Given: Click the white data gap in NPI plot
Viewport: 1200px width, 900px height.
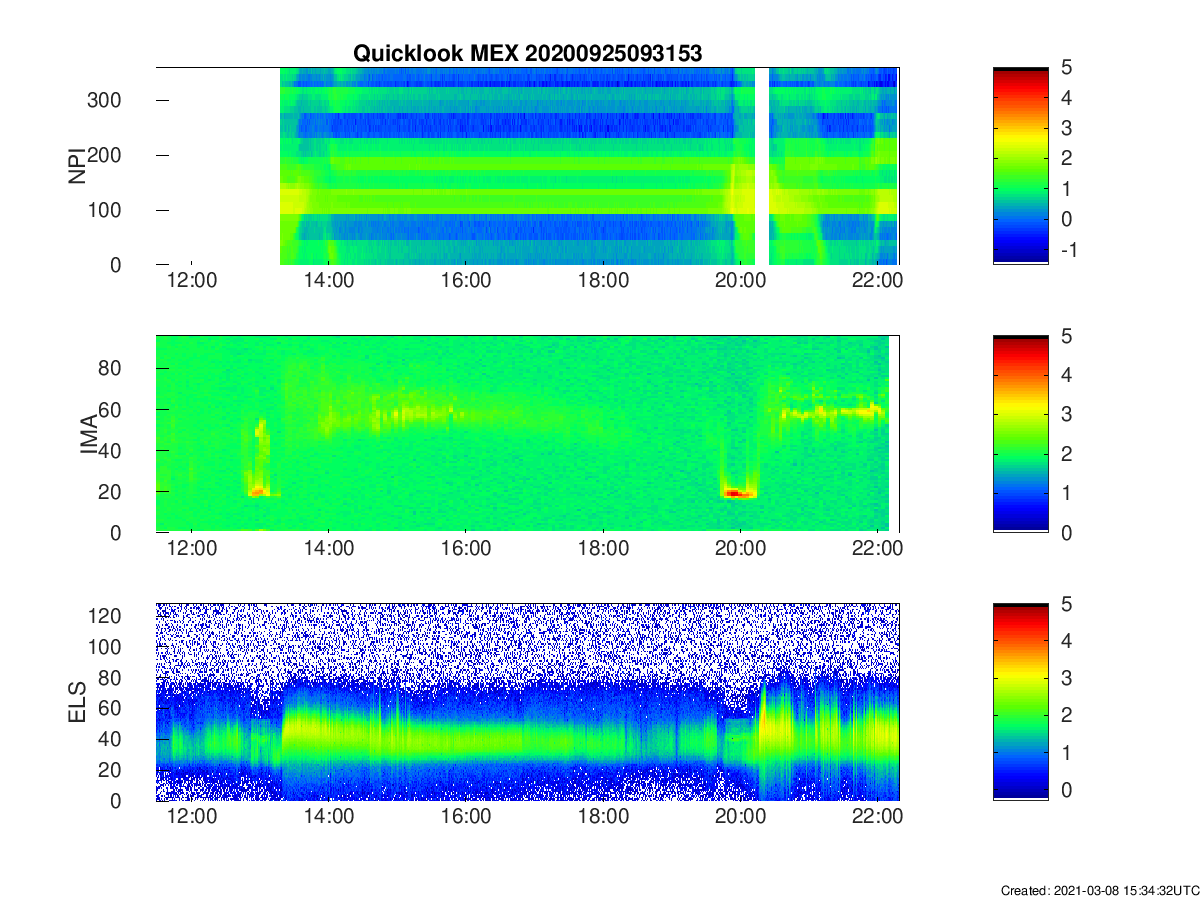Looking at the screenshot, I should point(762,166).
